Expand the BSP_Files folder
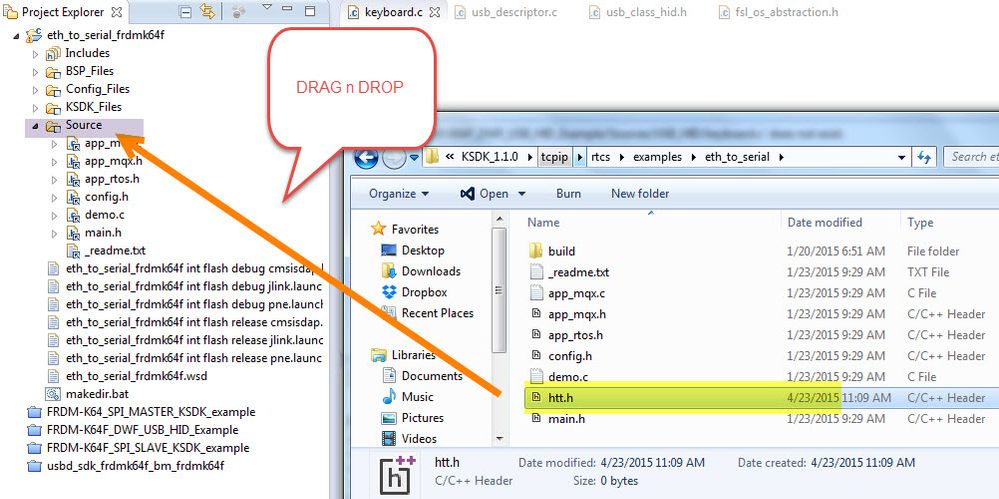 pyautogui.click(x=36, y=72)
